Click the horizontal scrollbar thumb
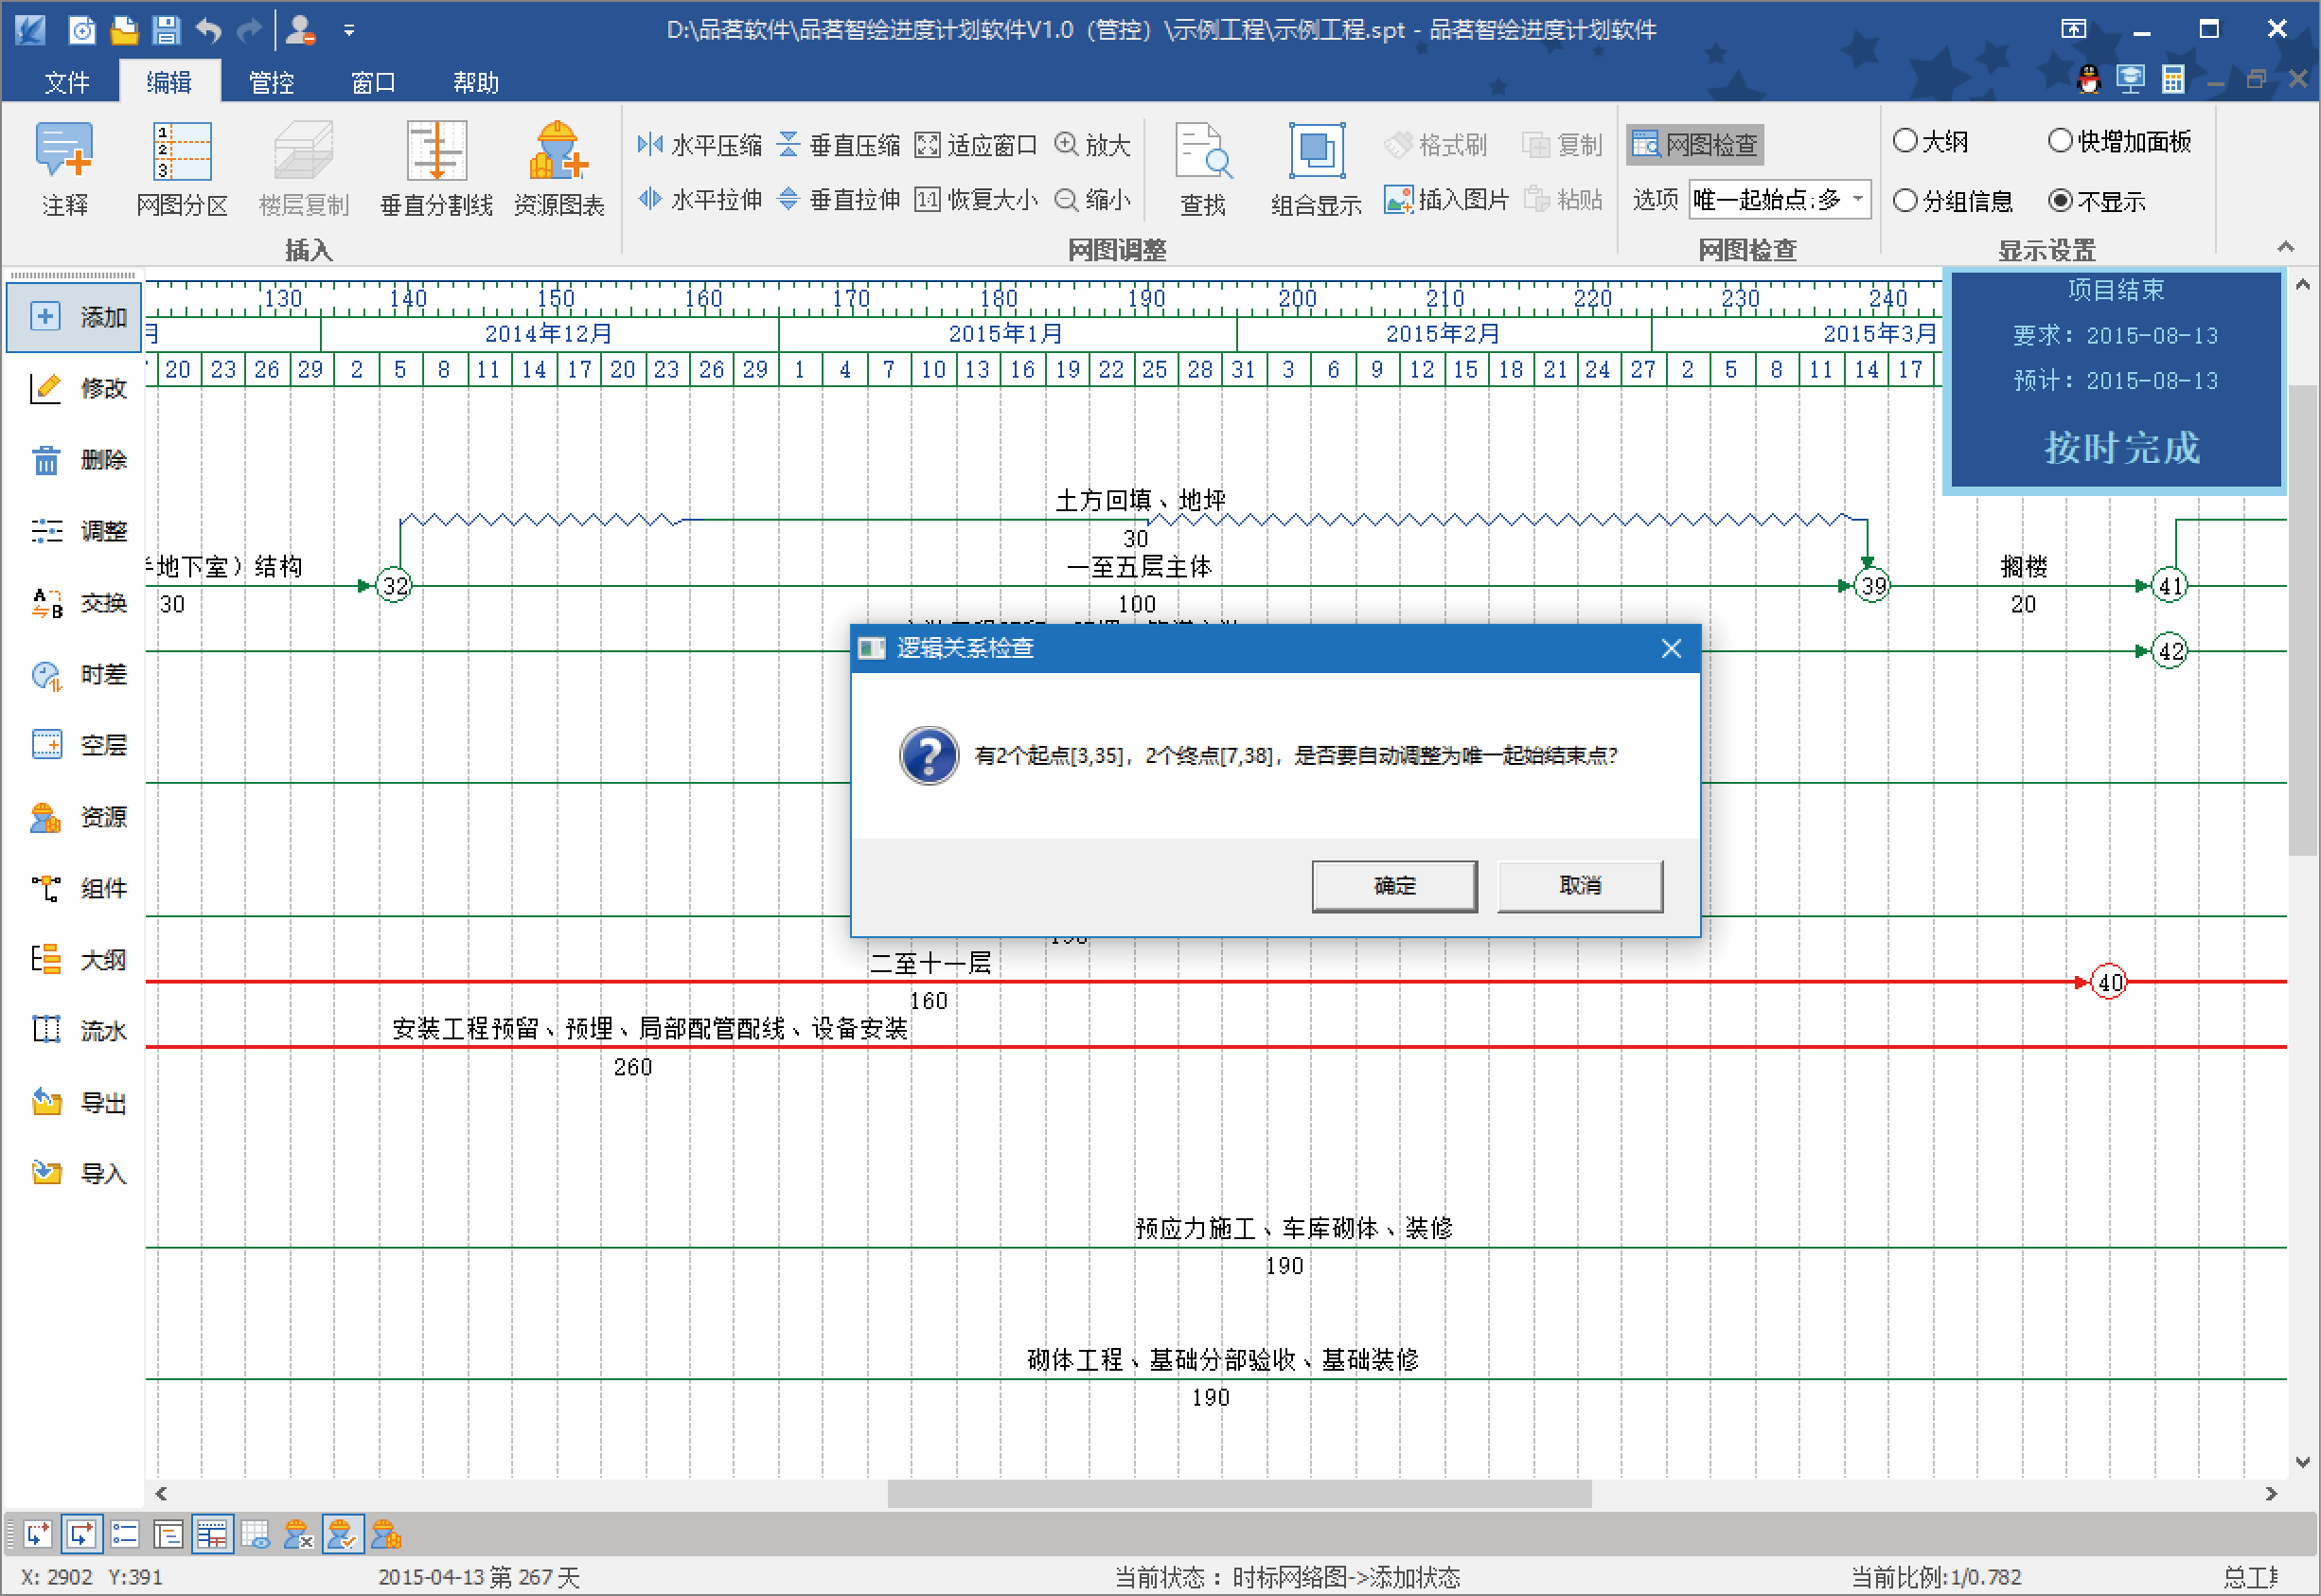 coord(1239,1493)
